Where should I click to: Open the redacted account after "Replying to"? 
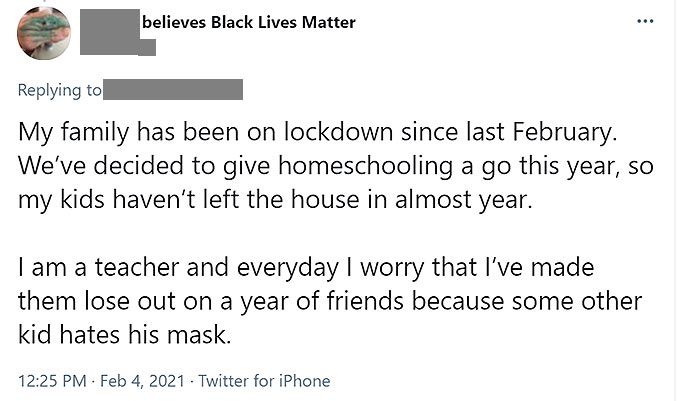click(x=174, y=90)
